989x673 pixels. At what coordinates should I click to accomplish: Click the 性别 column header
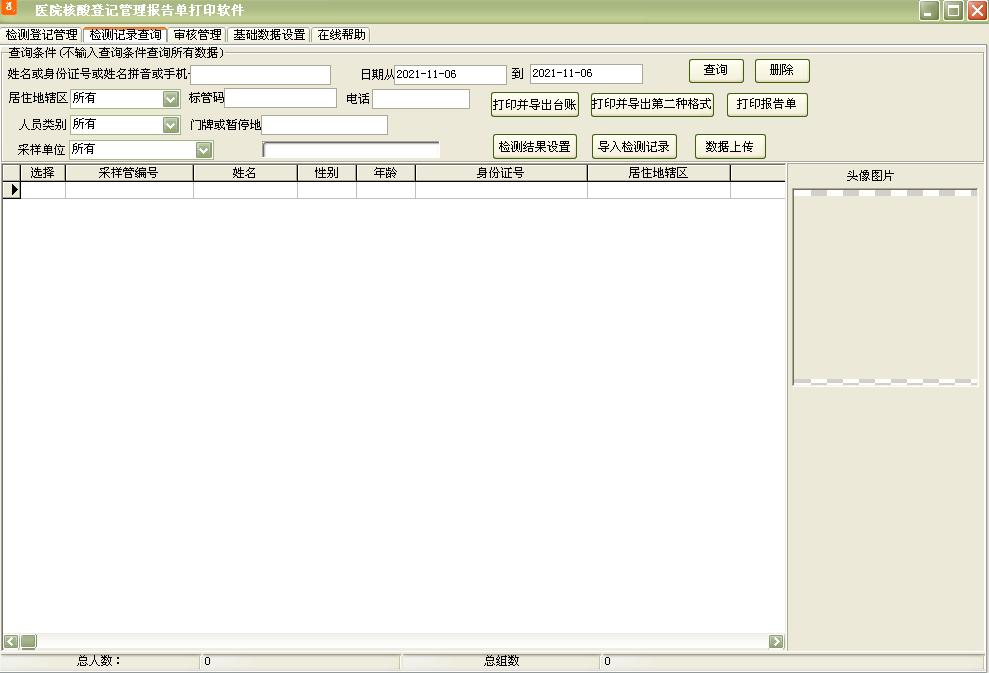click(327, 173)
